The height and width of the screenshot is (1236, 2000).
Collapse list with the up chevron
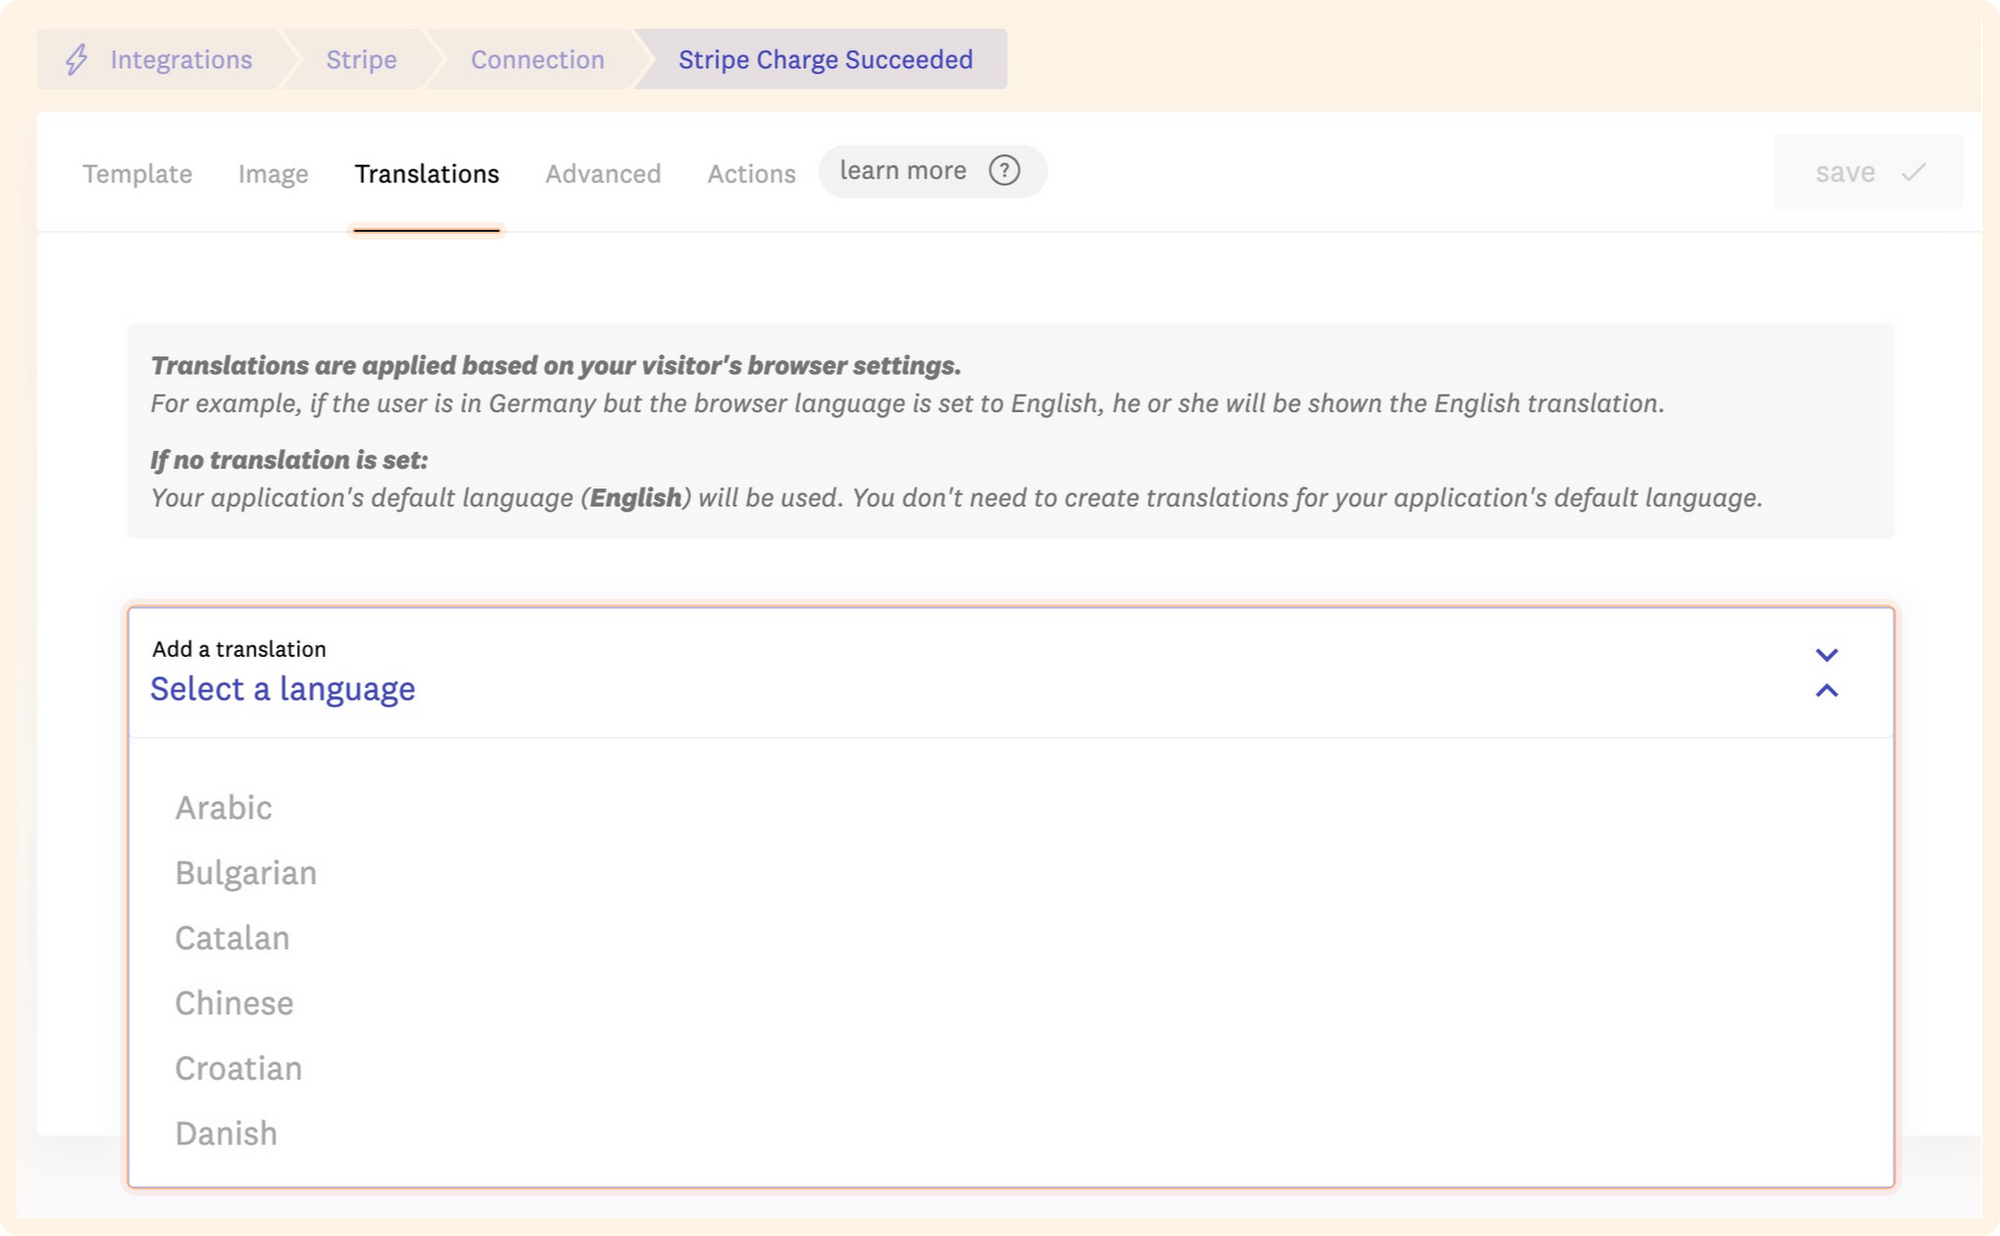[x=1826, y=691]
